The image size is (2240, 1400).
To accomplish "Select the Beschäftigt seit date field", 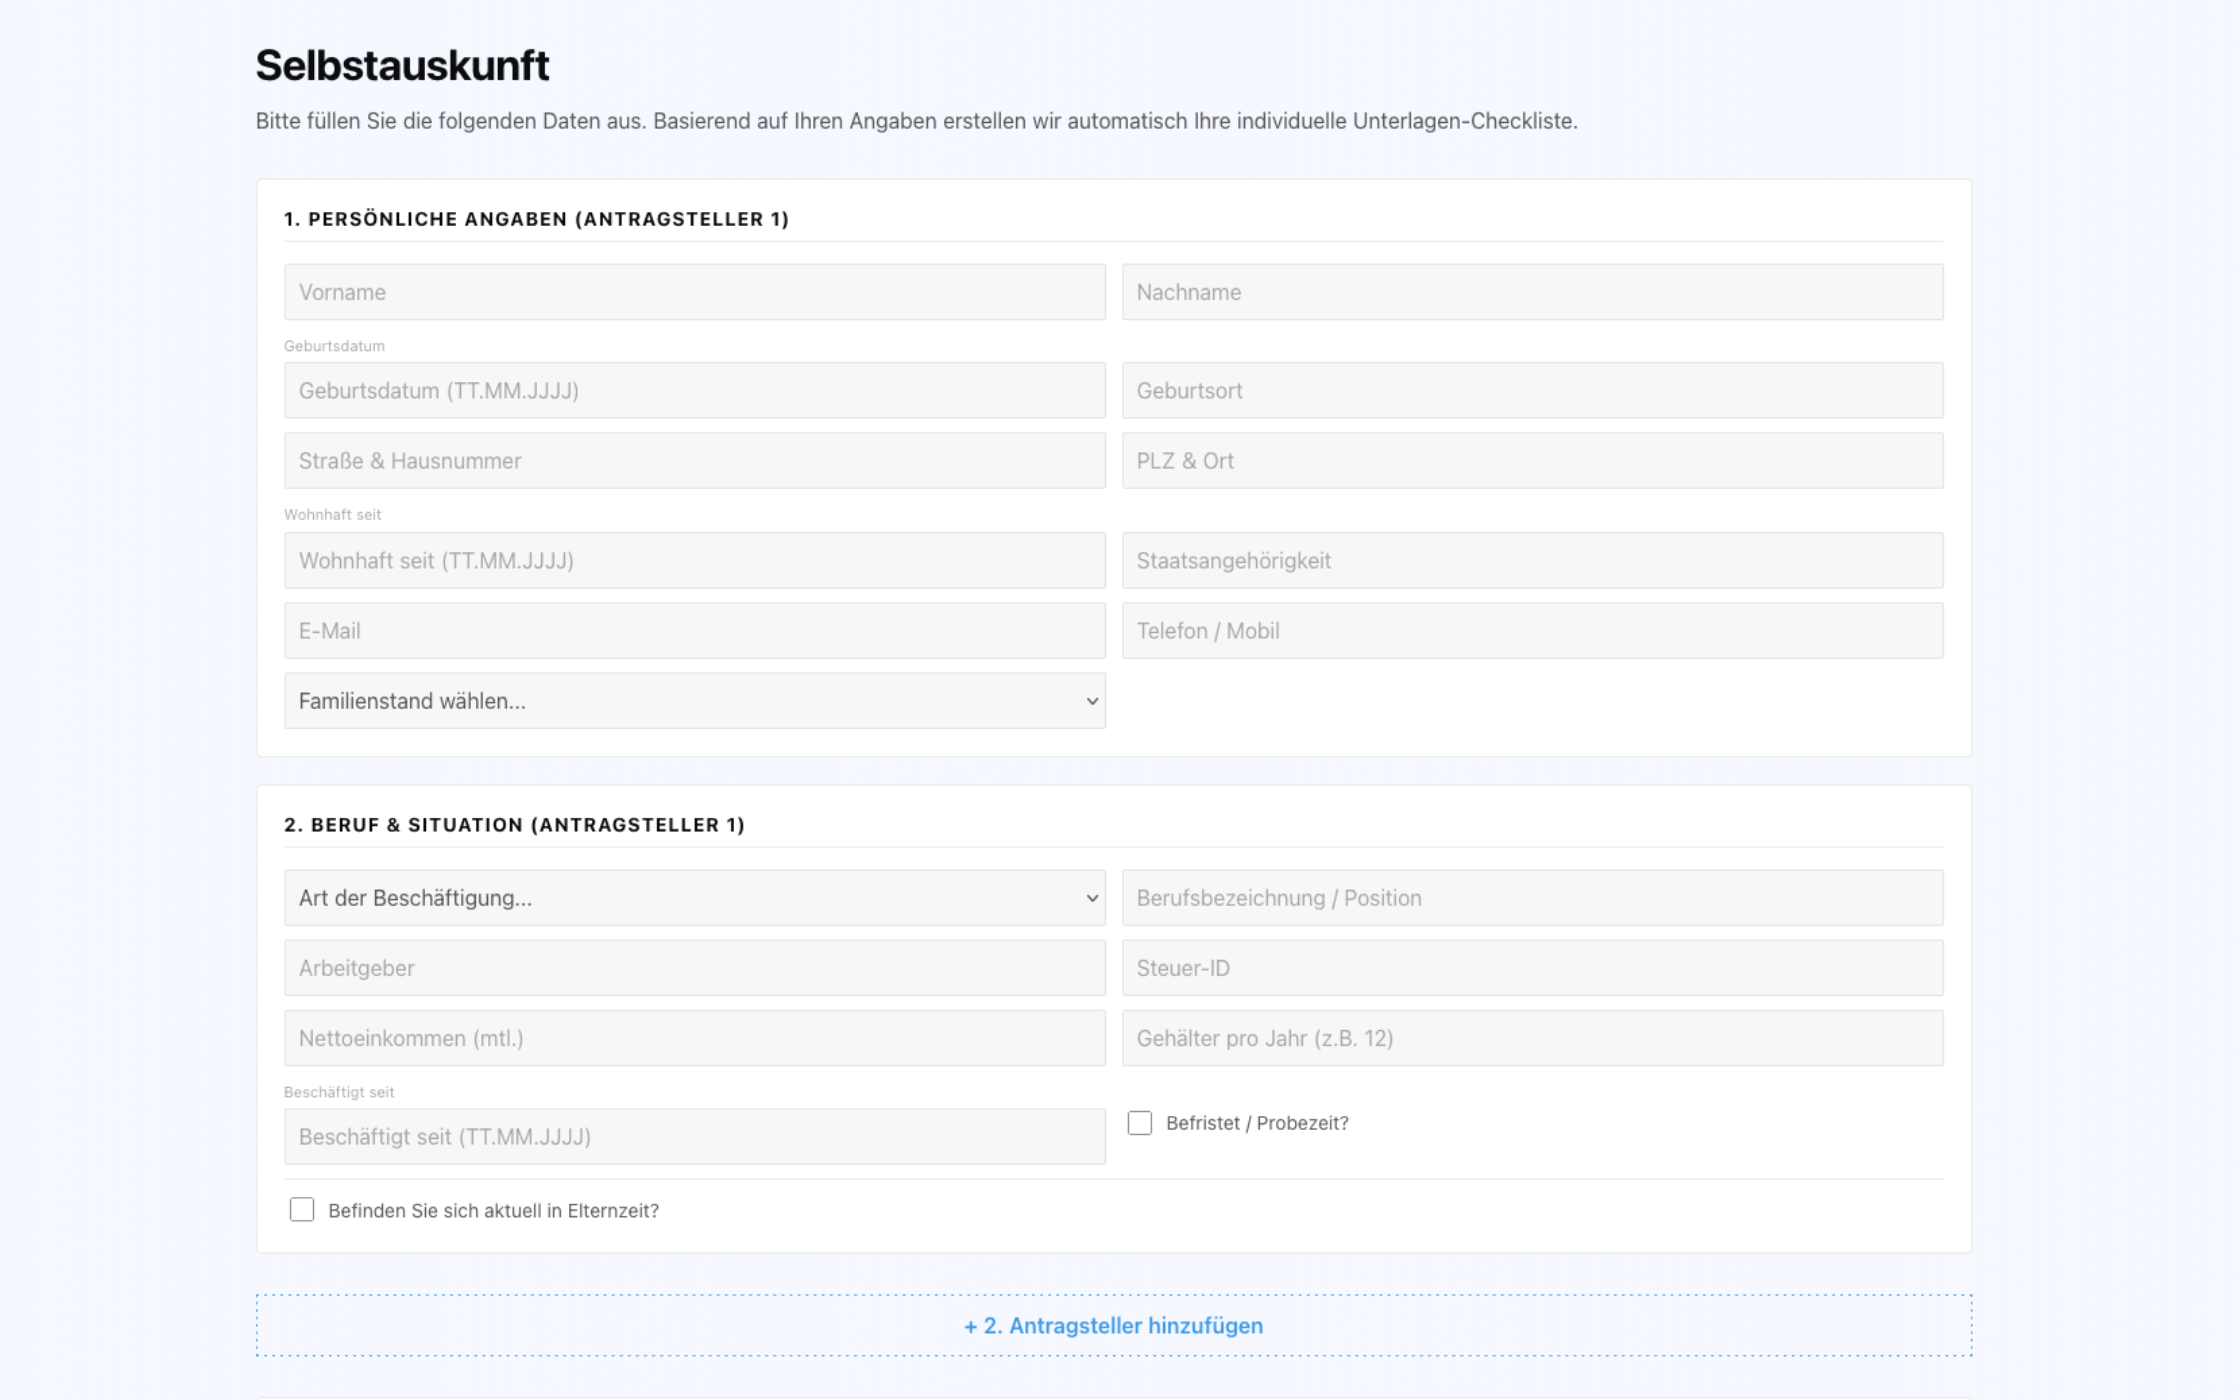I will point(694,1136).
